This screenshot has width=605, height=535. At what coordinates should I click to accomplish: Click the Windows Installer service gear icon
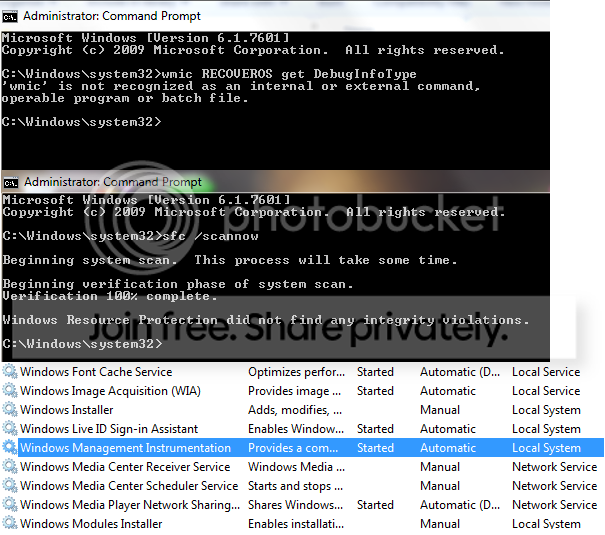10,410
